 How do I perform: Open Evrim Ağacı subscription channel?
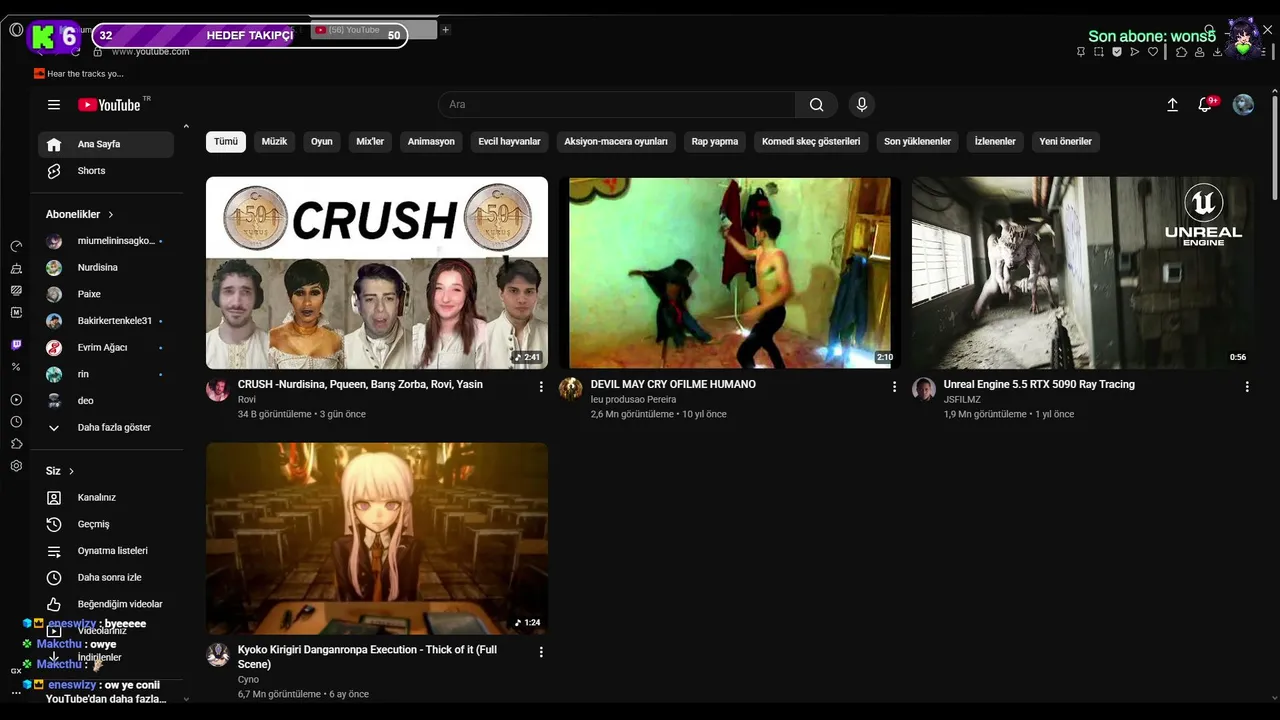pos(106,348)
